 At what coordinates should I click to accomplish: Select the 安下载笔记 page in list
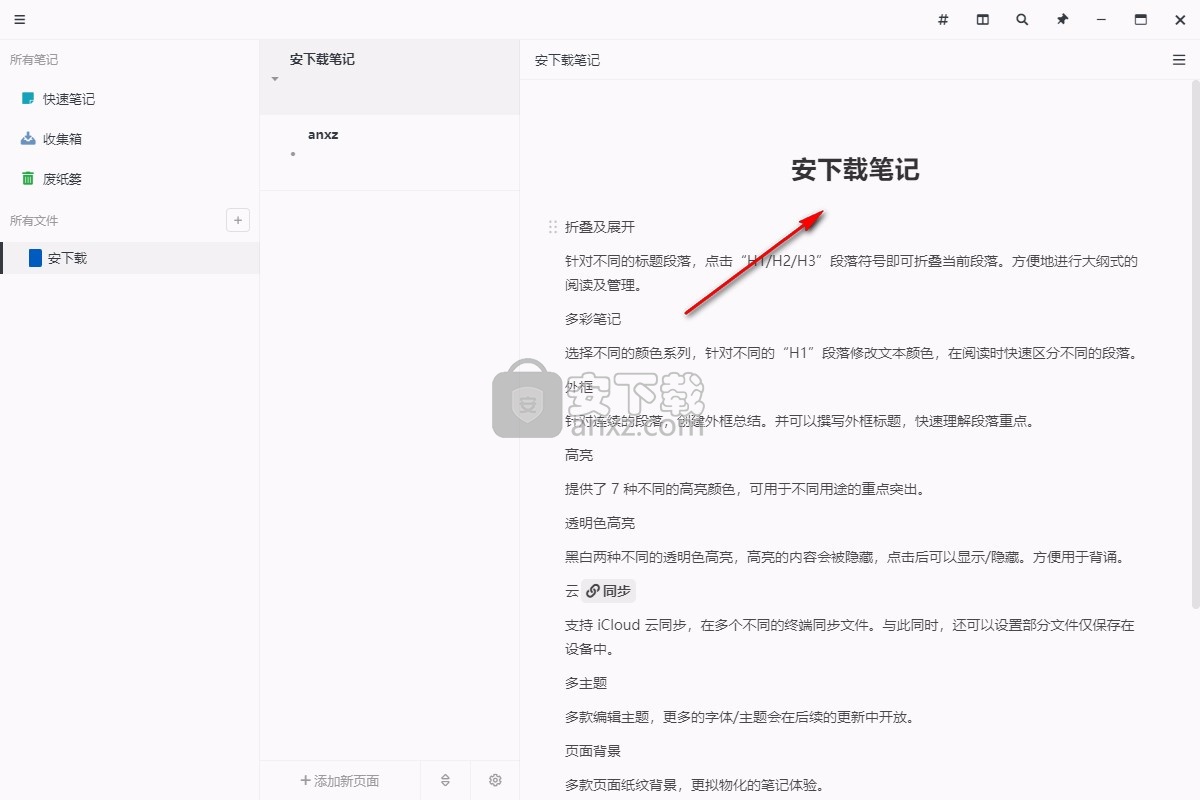tap(390, 77)
